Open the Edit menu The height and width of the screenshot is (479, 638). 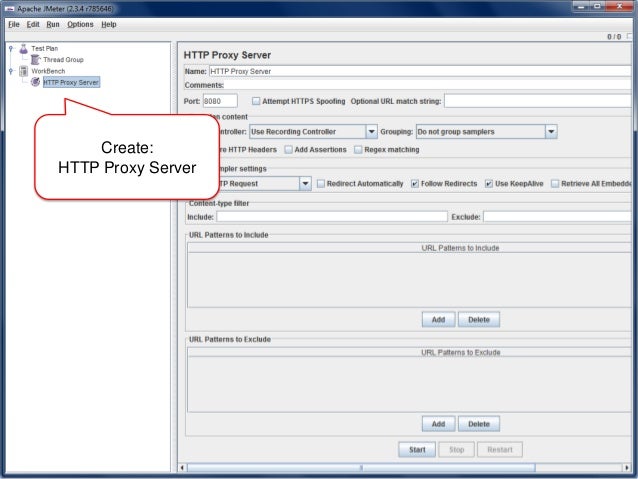pos(33,24)
